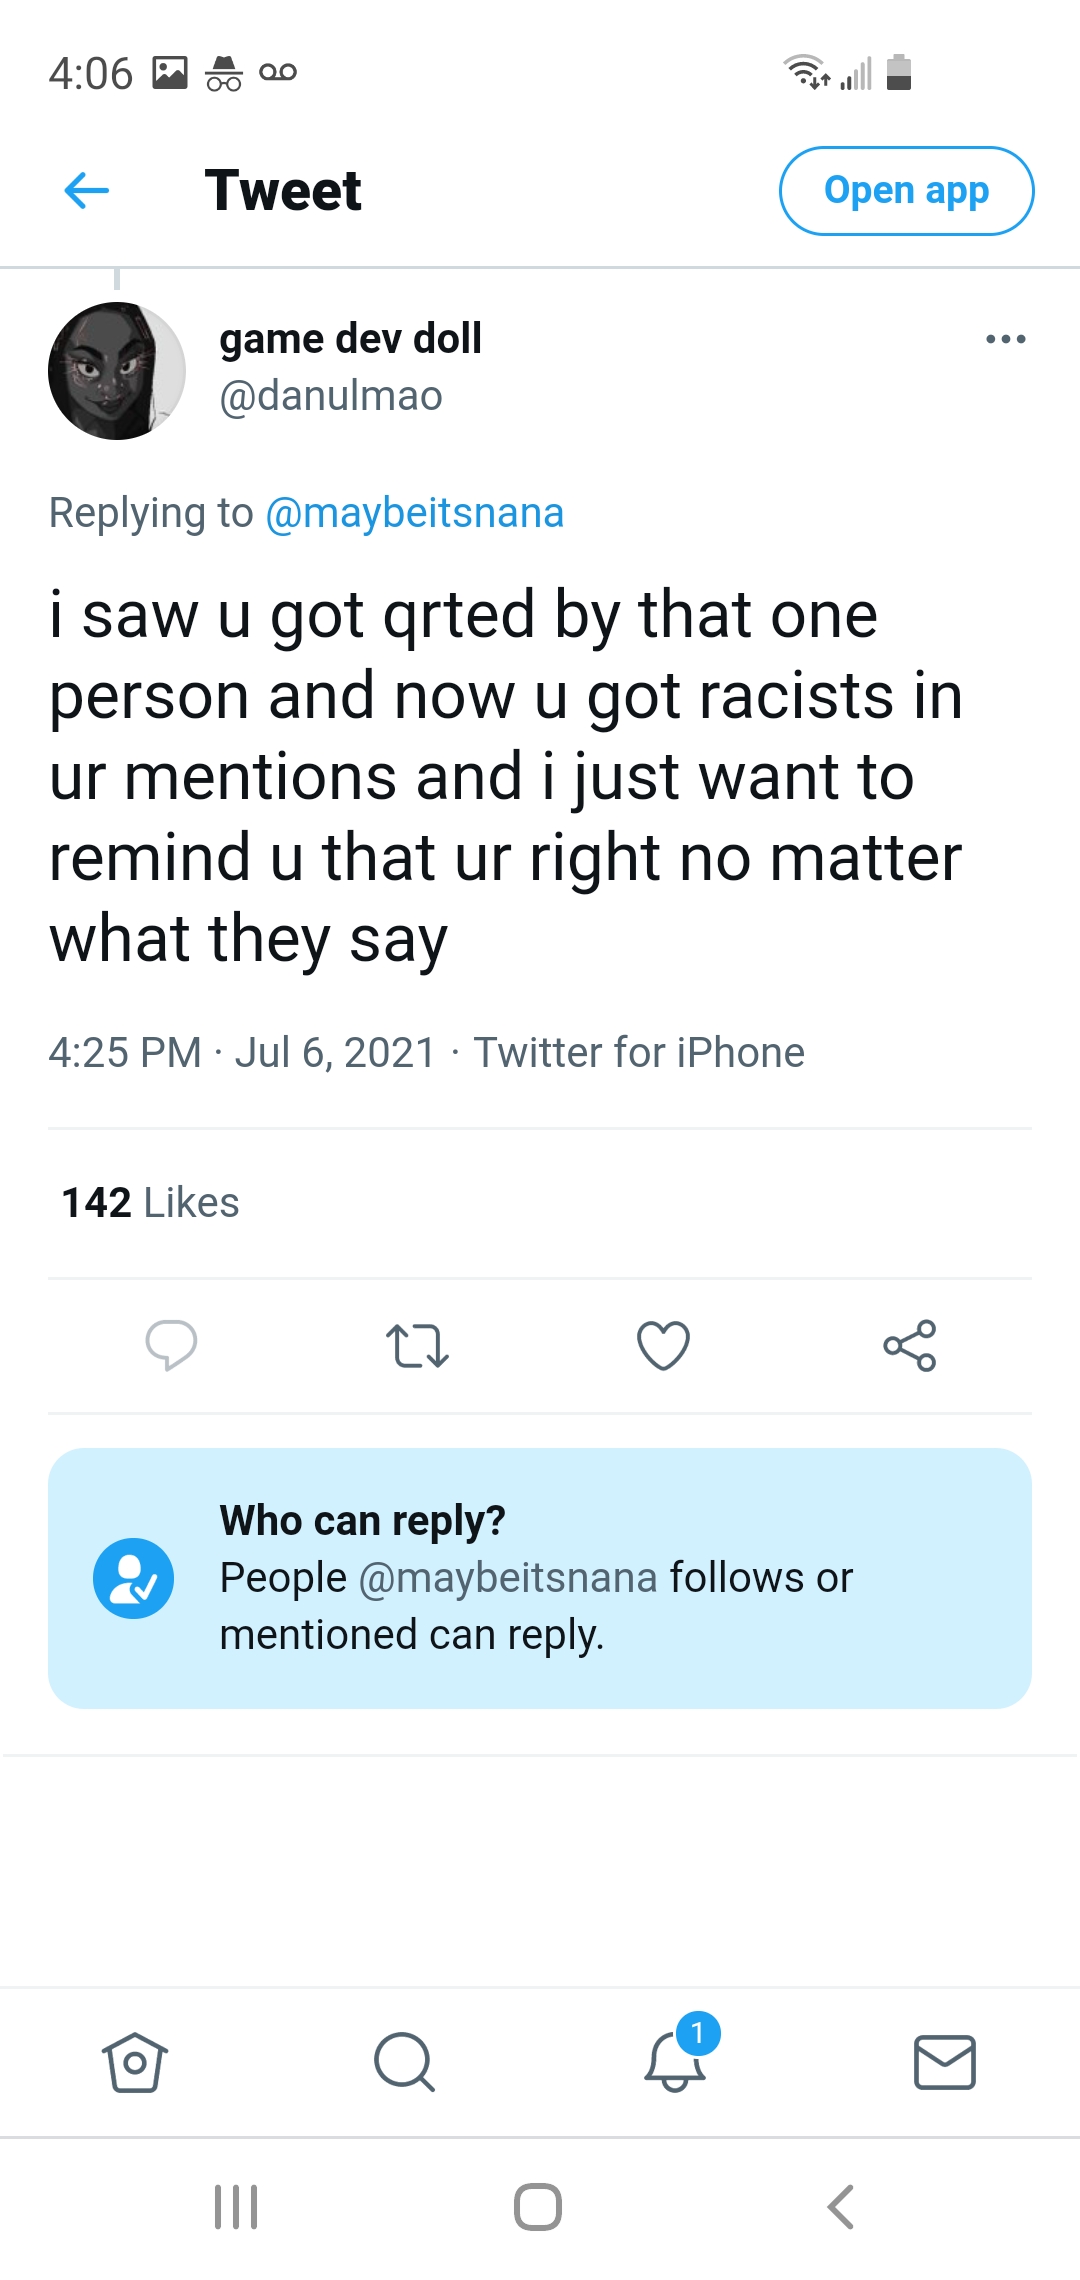This screenshot has width=1080, height=2280.
Task: Go to Home tab in bottom bar
Action: pos(135,2062)
